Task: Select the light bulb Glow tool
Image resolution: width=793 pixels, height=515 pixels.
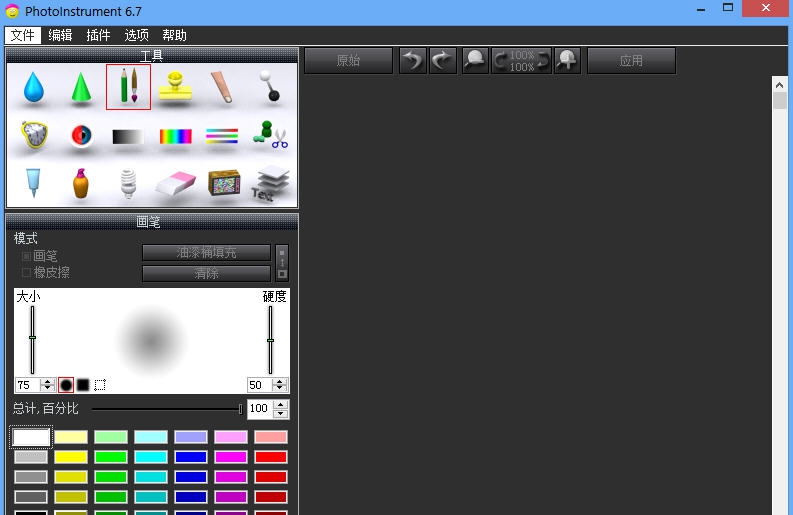Action: 128,183
